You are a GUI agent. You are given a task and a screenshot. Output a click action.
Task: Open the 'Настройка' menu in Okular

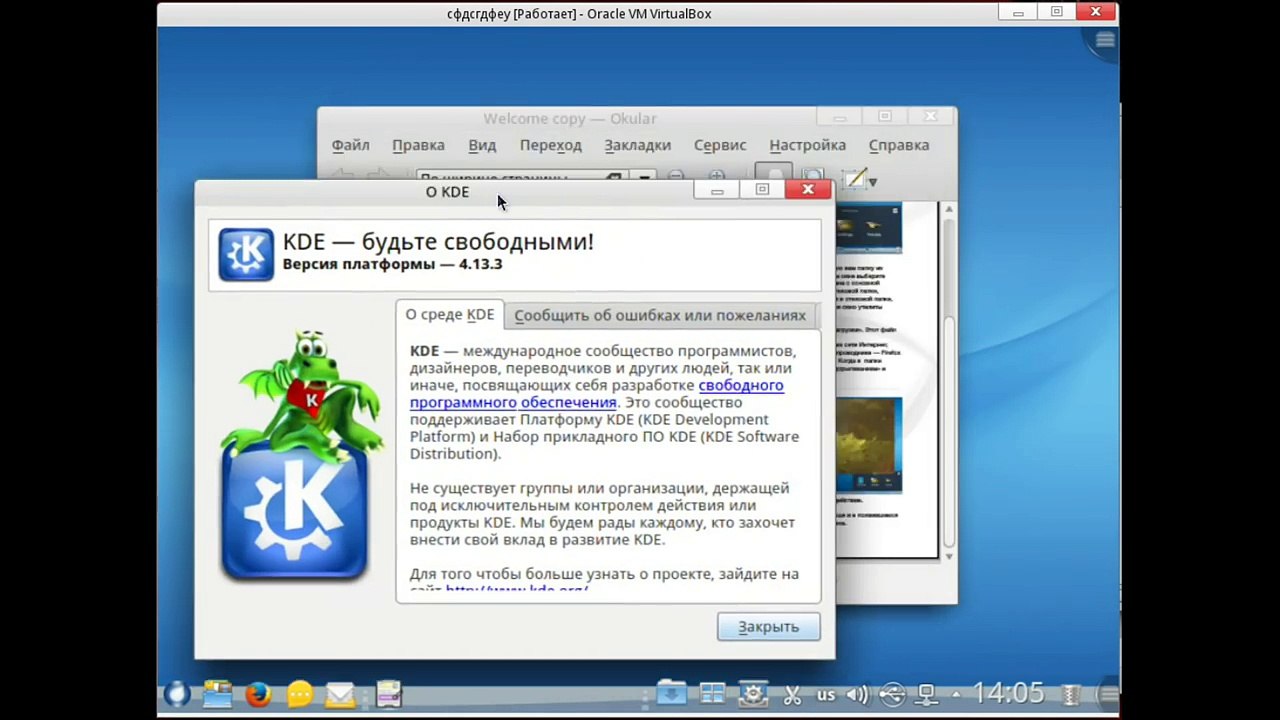click(808, 145)
